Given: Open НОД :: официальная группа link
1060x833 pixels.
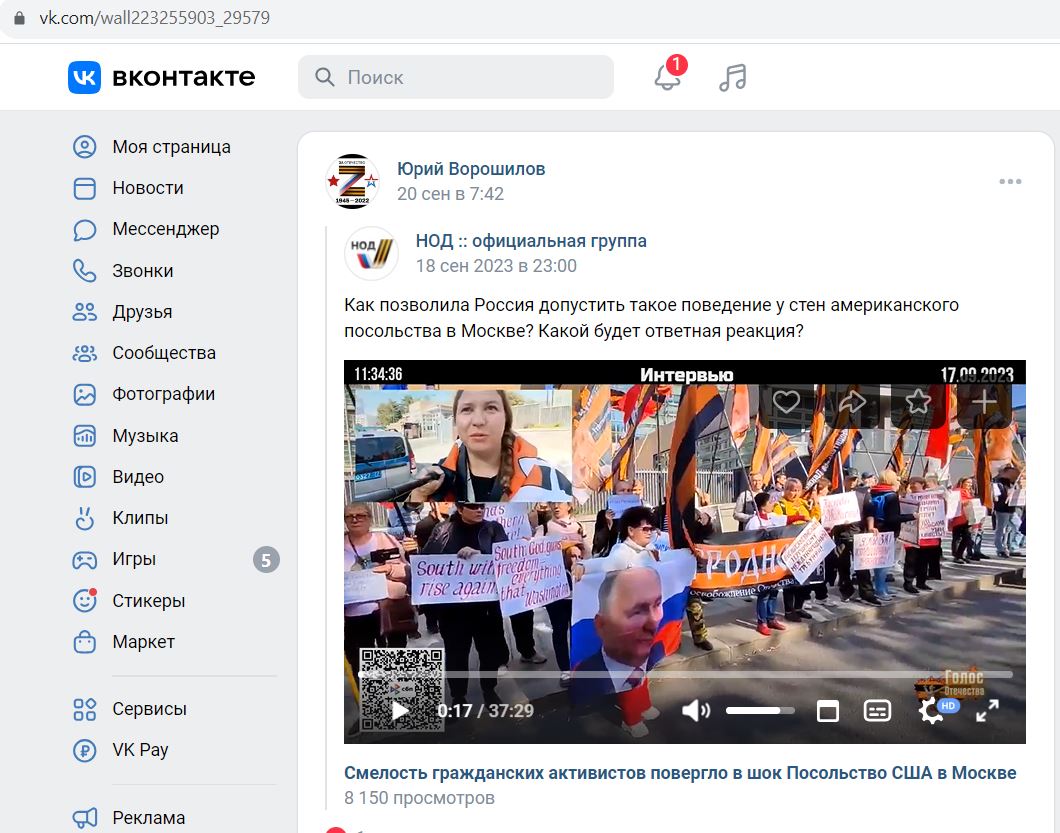Looking at the screenshot, I should pos(531,241).
